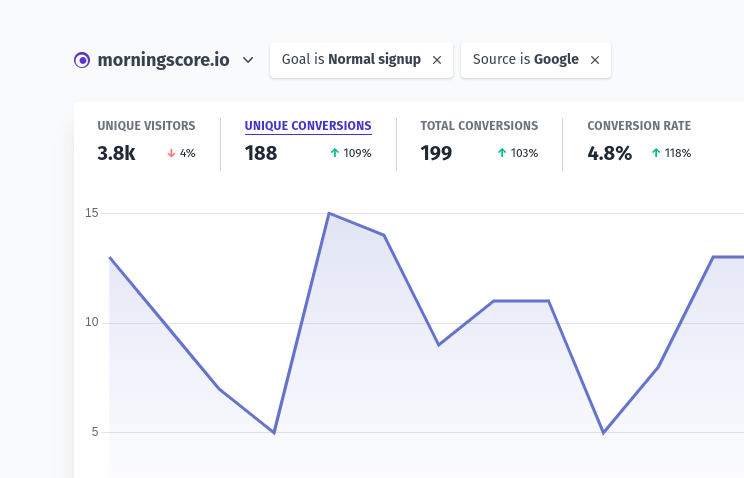744x478 pixels.
Task: Select the Total Conversions metric
Action: [x=479, y=126]
